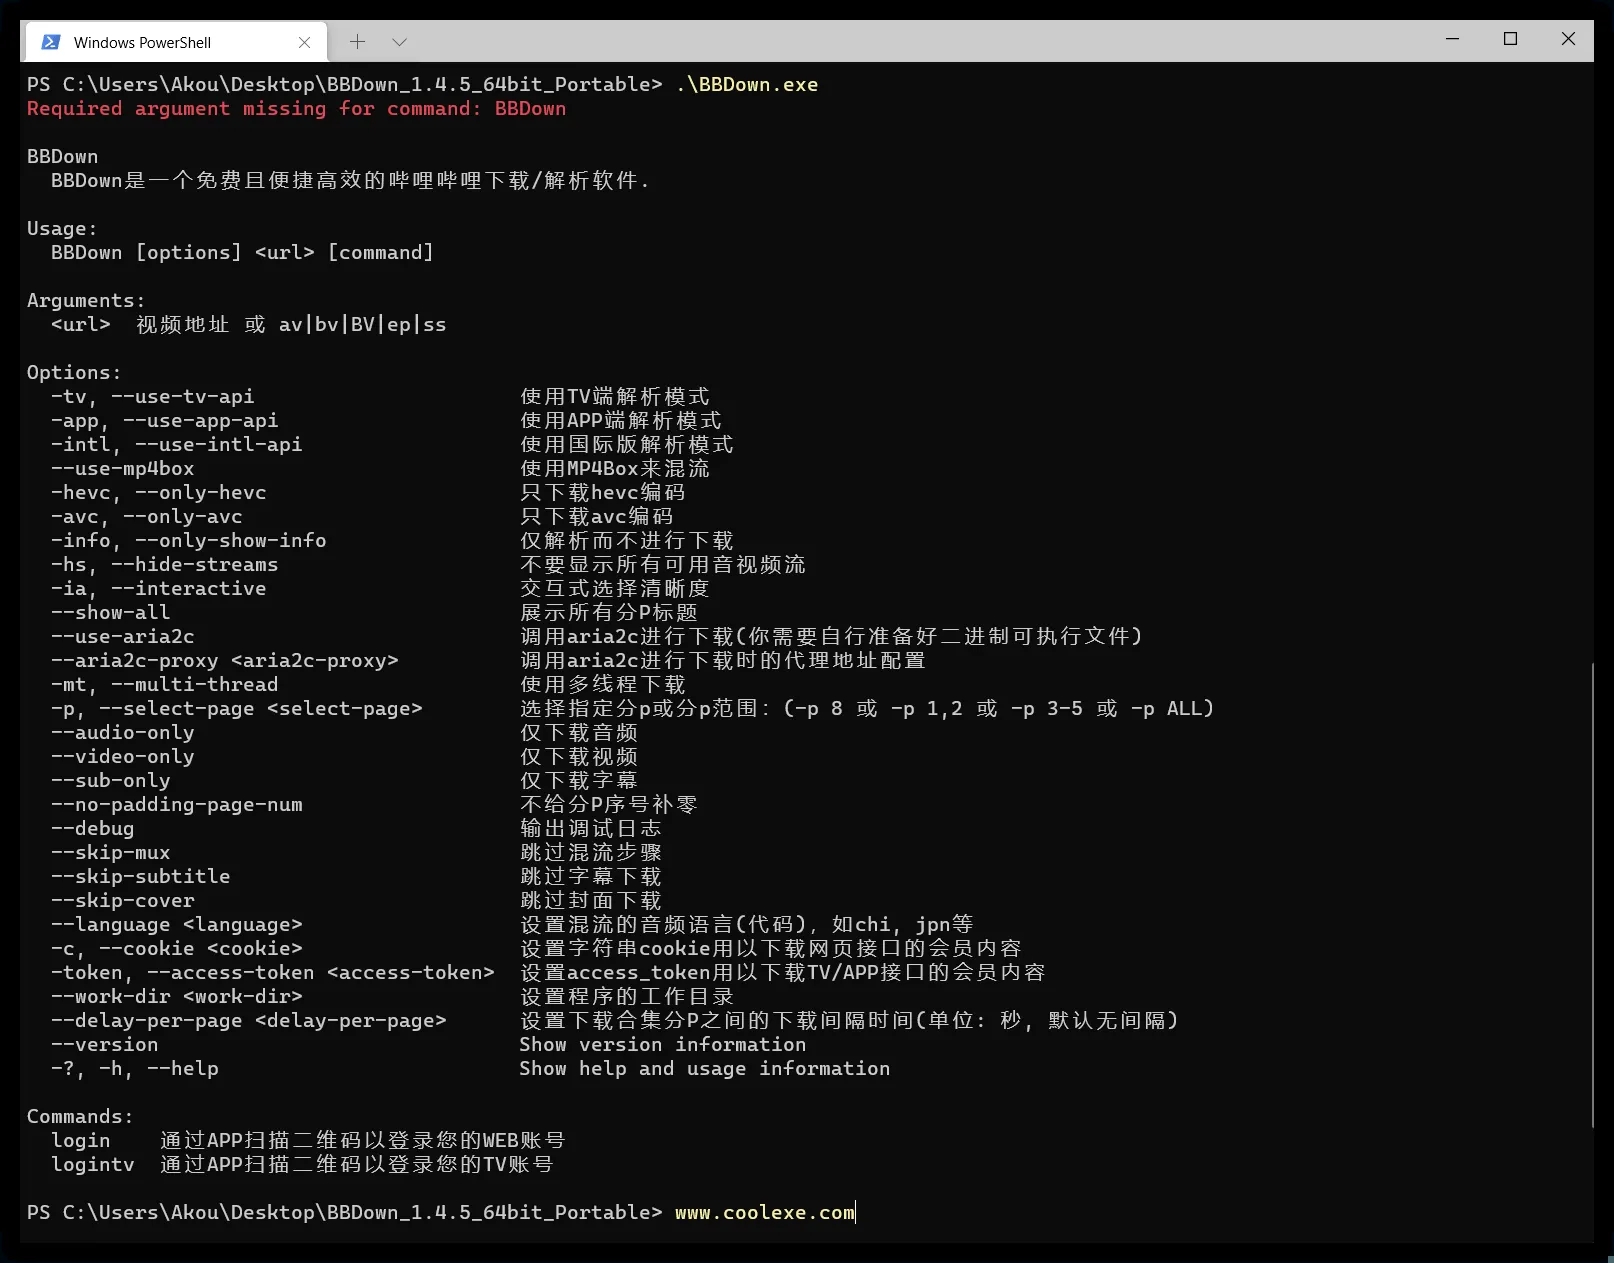This screenshot has height=1263, width=1614.
Task: Click the '<url>' argument entry
Action: [81, 324]
